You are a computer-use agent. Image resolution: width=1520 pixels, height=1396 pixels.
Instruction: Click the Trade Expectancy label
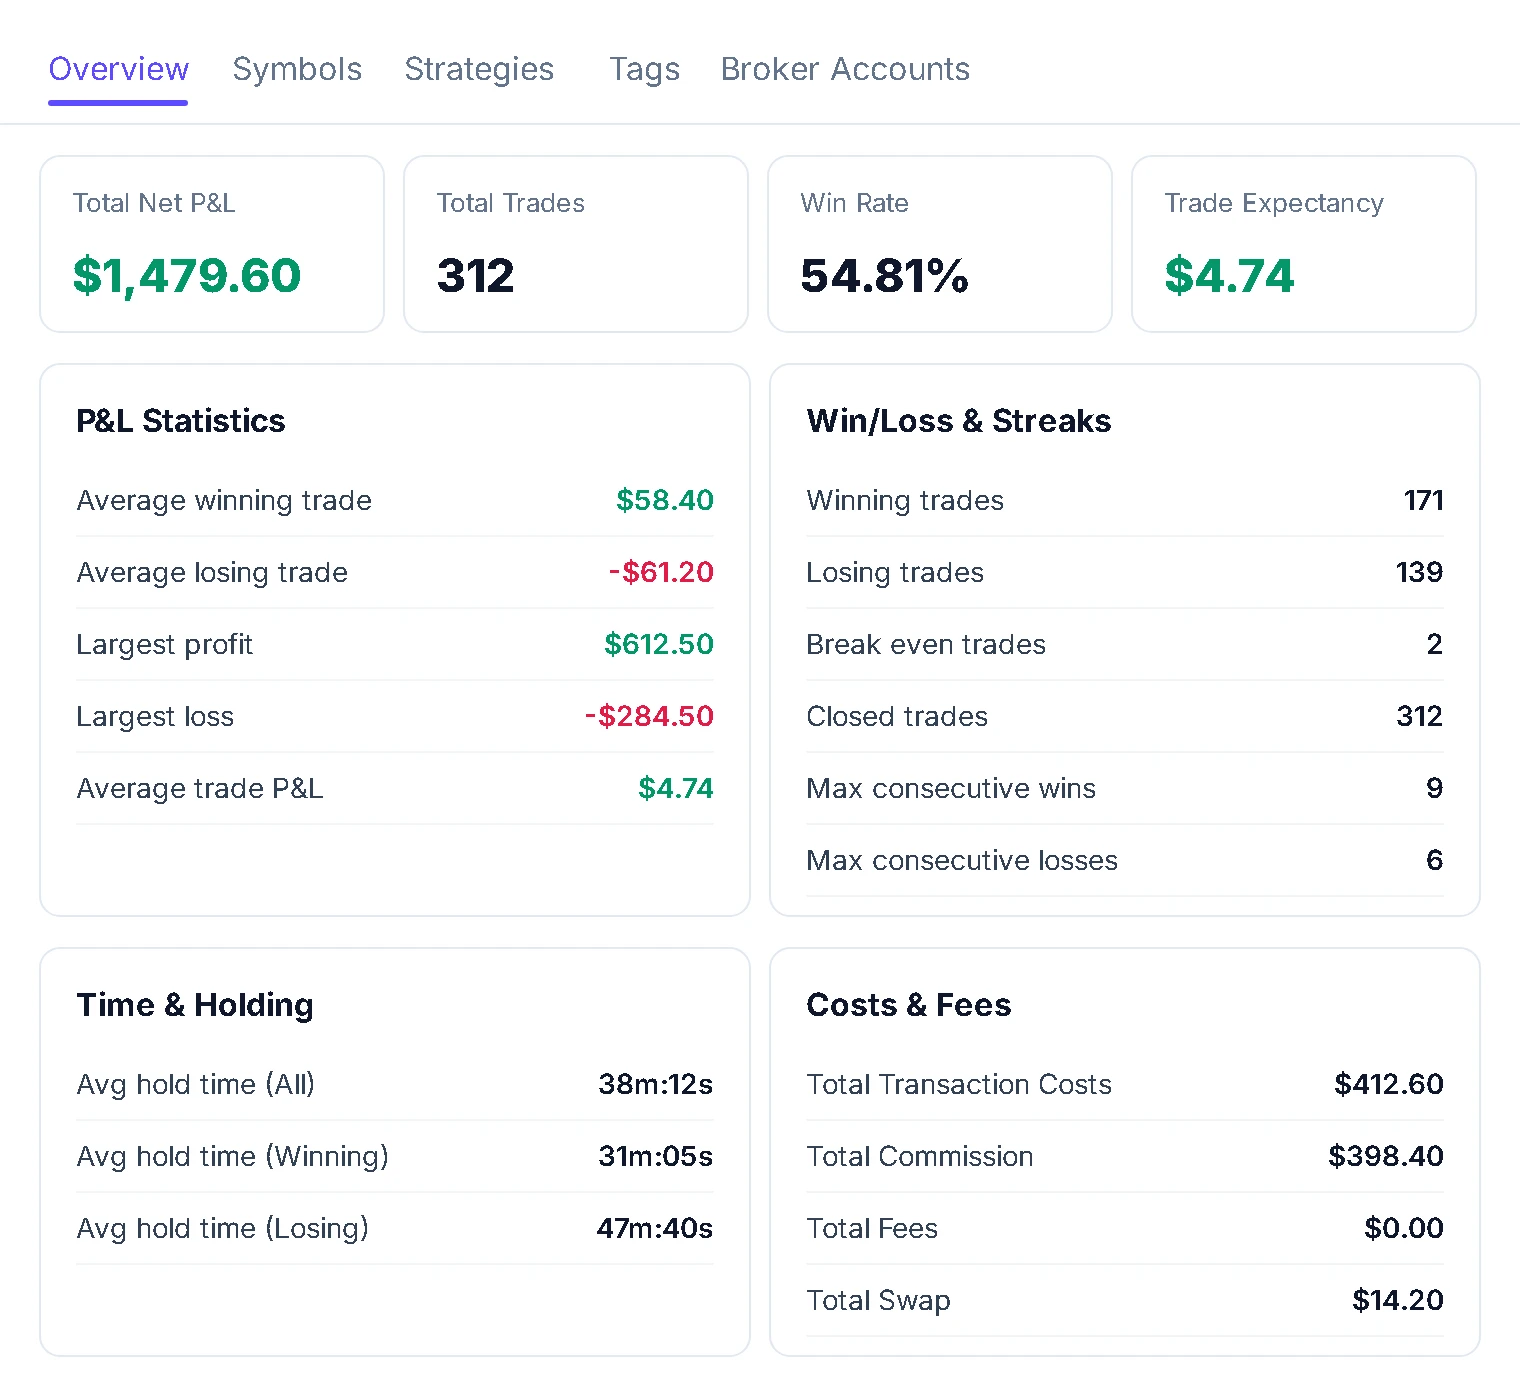point(1274,203)
